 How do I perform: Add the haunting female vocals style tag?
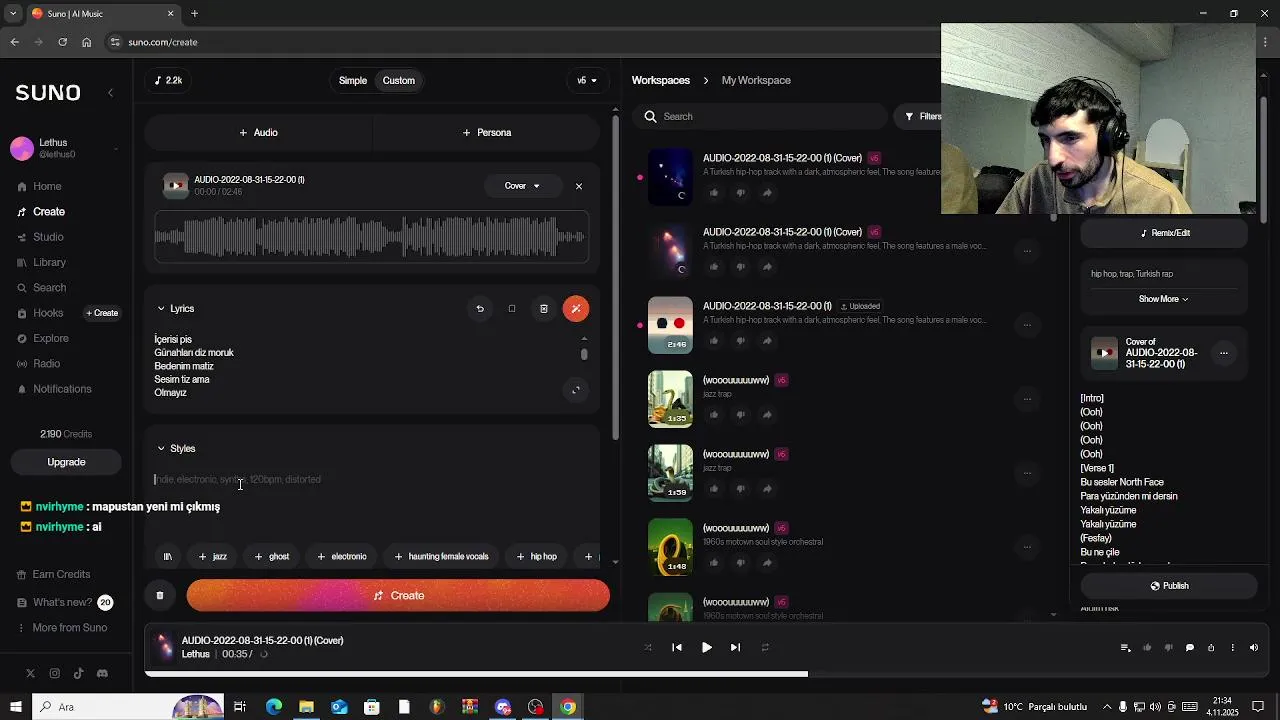pyautogui.click(x=442, y=557)
